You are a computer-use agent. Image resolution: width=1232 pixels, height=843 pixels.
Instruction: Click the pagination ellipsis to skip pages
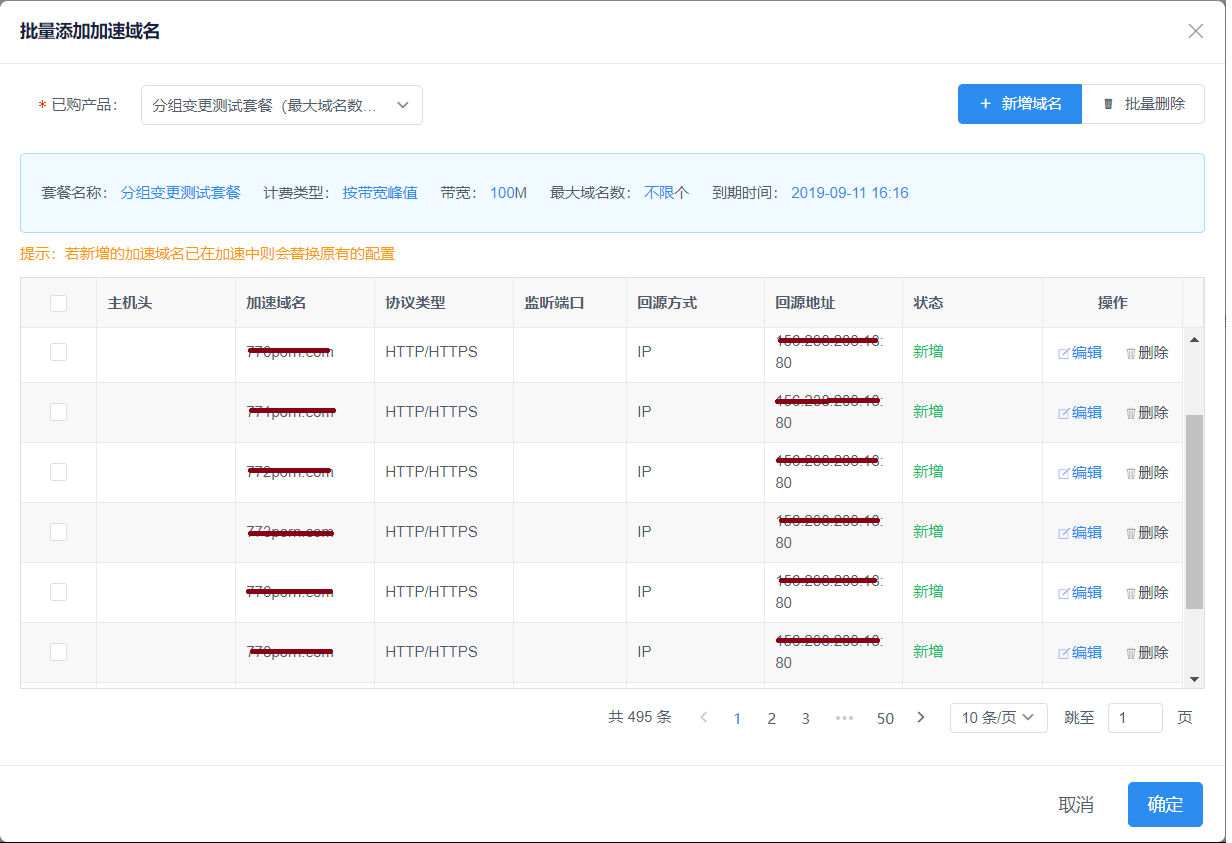point(845,718)
